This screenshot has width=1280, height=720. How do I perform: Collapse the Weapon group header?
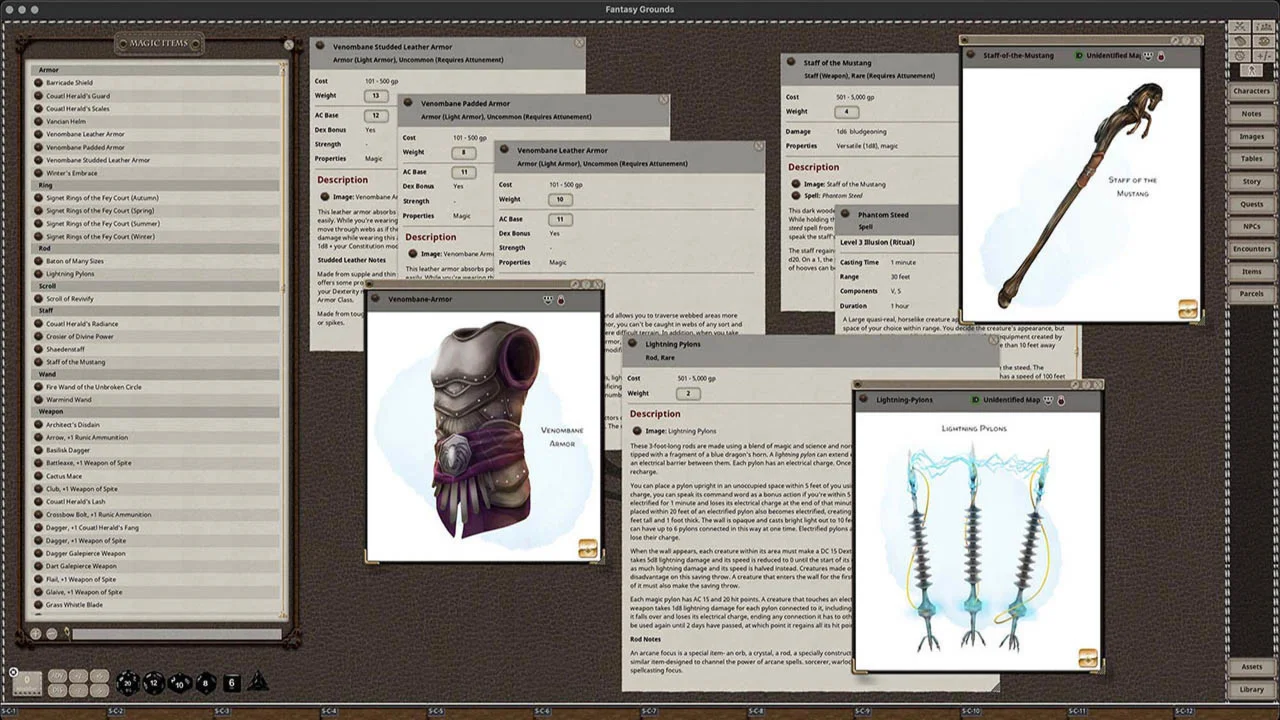(x=156, y=411)
